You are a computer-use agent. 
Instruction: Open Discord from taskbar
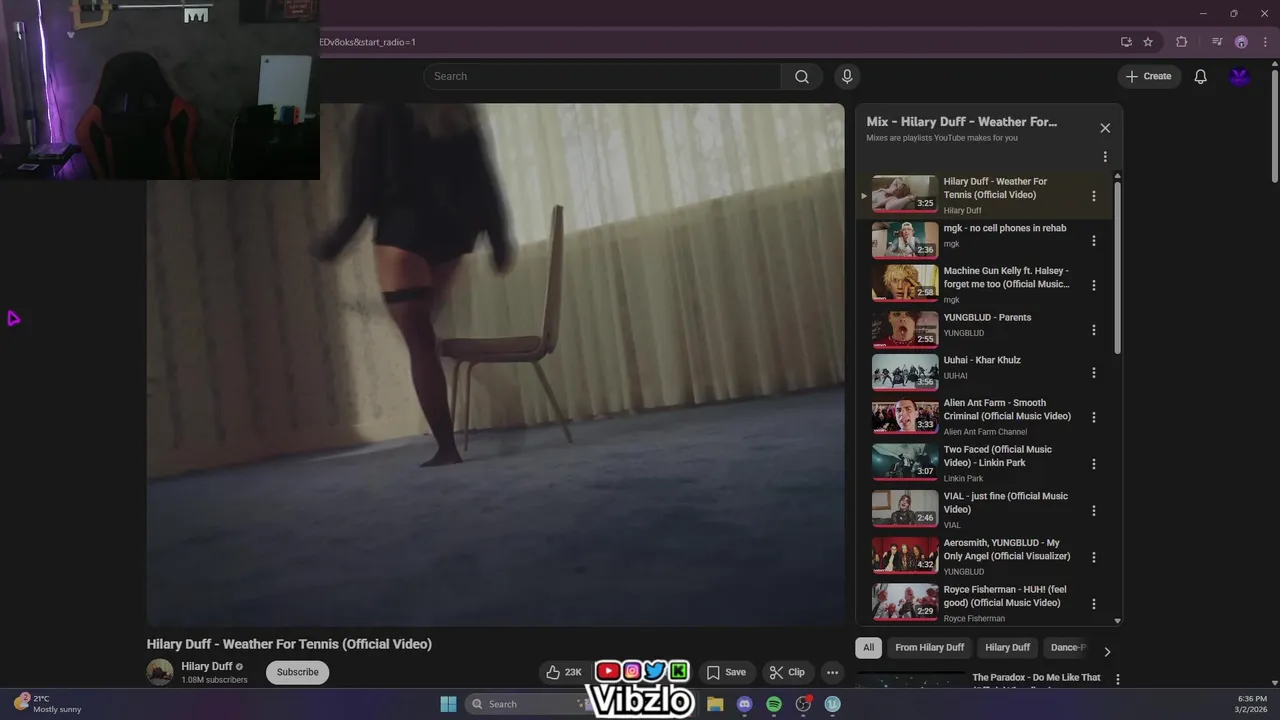pyautogui.click(x=744, y=704)
